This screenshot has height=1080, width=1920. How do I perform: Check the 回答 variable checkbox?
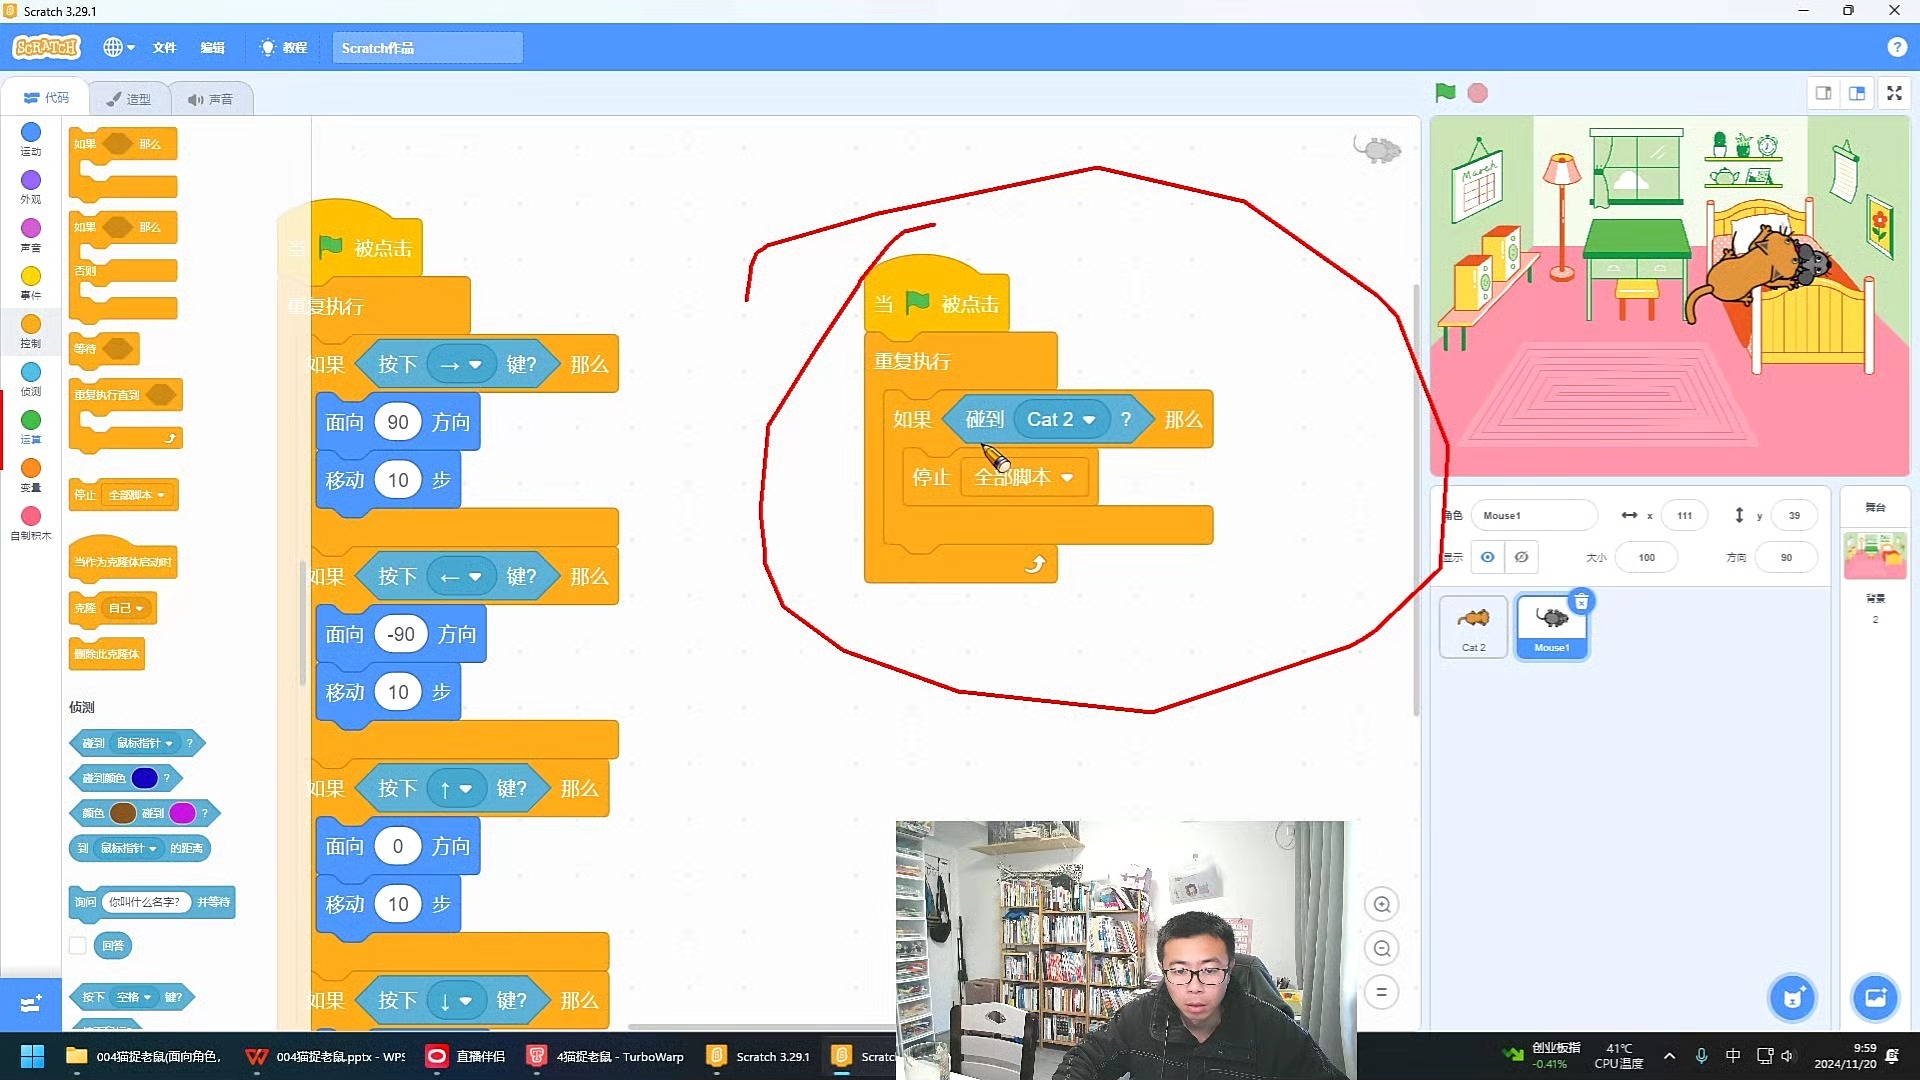(78, 945)
